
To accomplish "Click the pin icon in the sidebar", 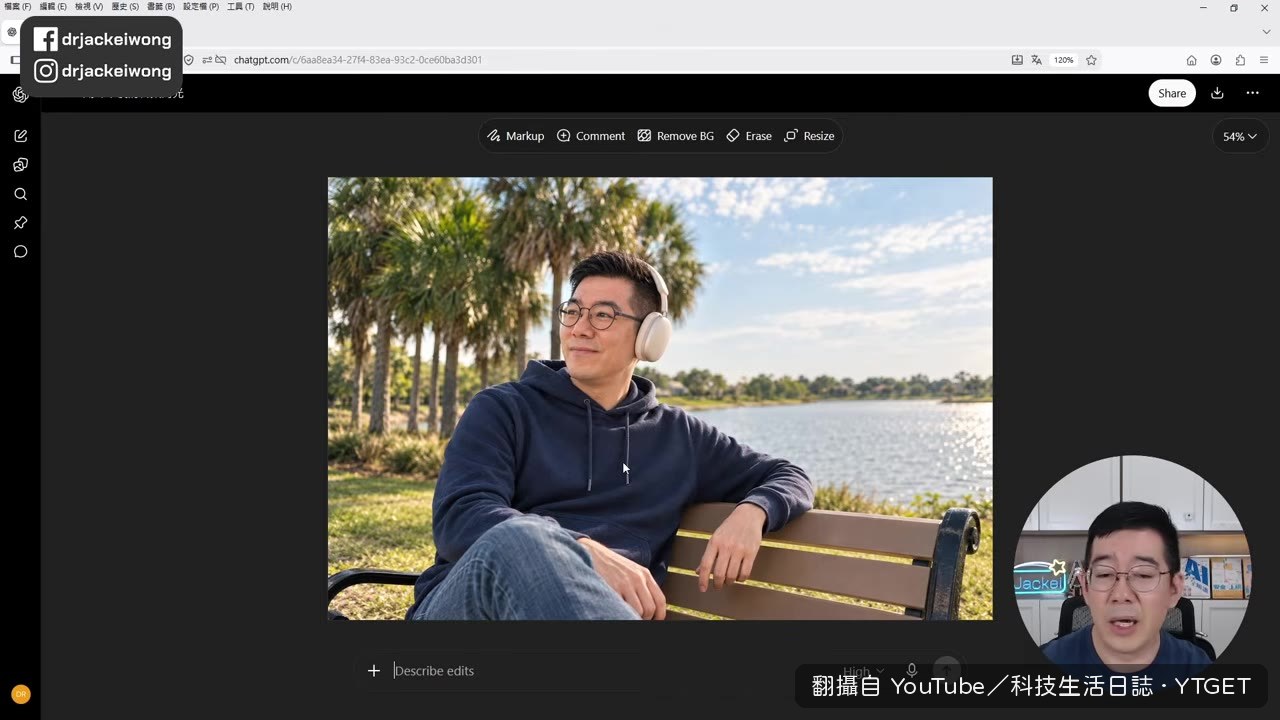I will [20, 223].
